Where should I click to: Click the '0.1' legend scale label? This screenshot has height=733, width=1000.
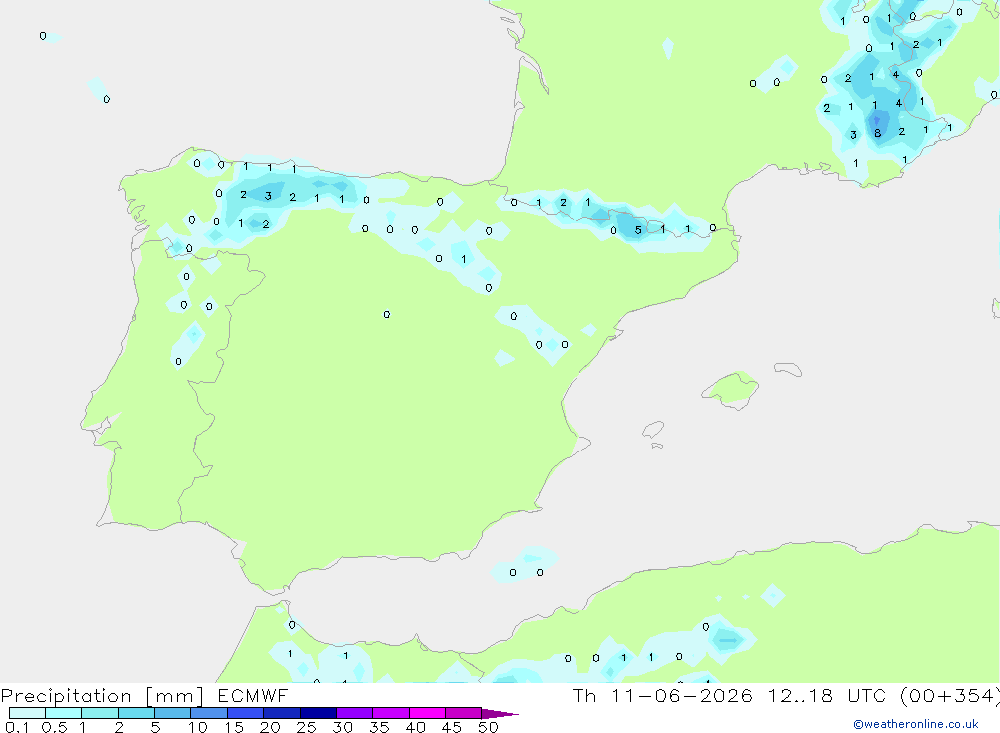click(17, 727)
